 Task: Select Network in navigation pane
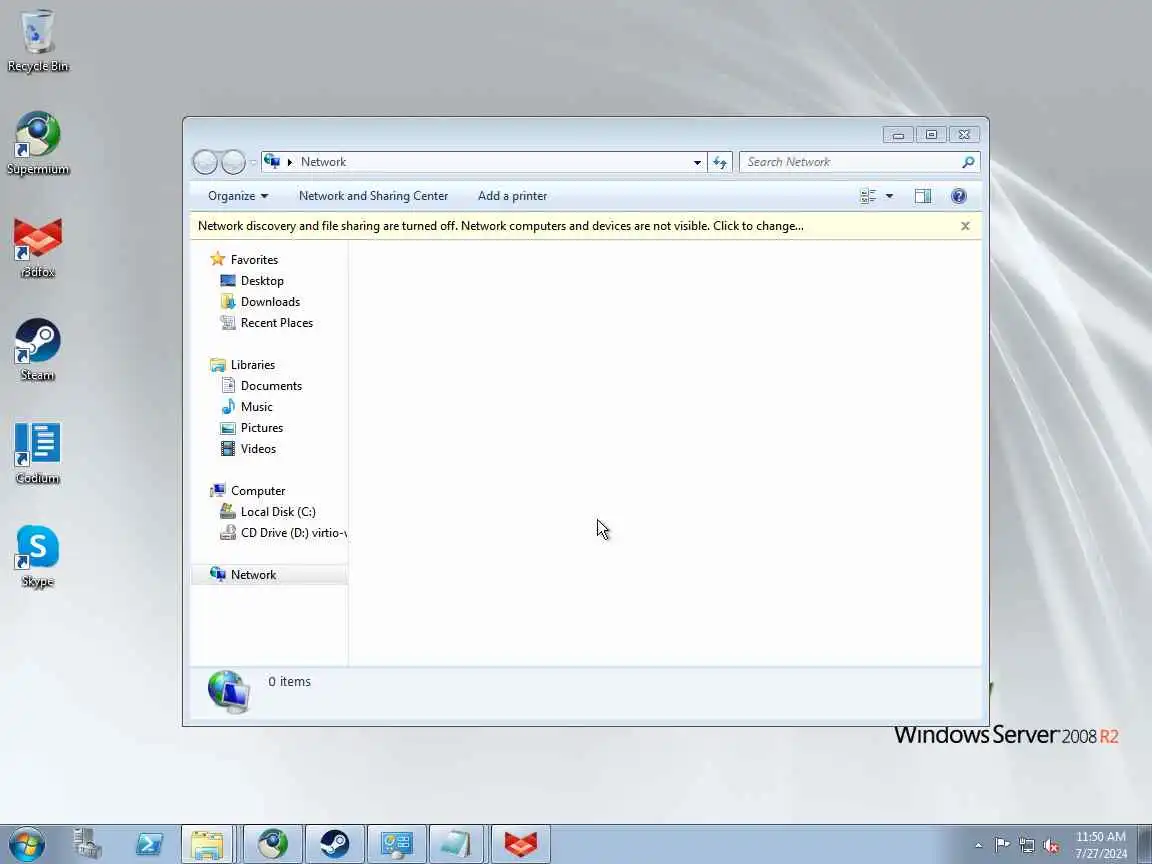click(x=269, y=575)
